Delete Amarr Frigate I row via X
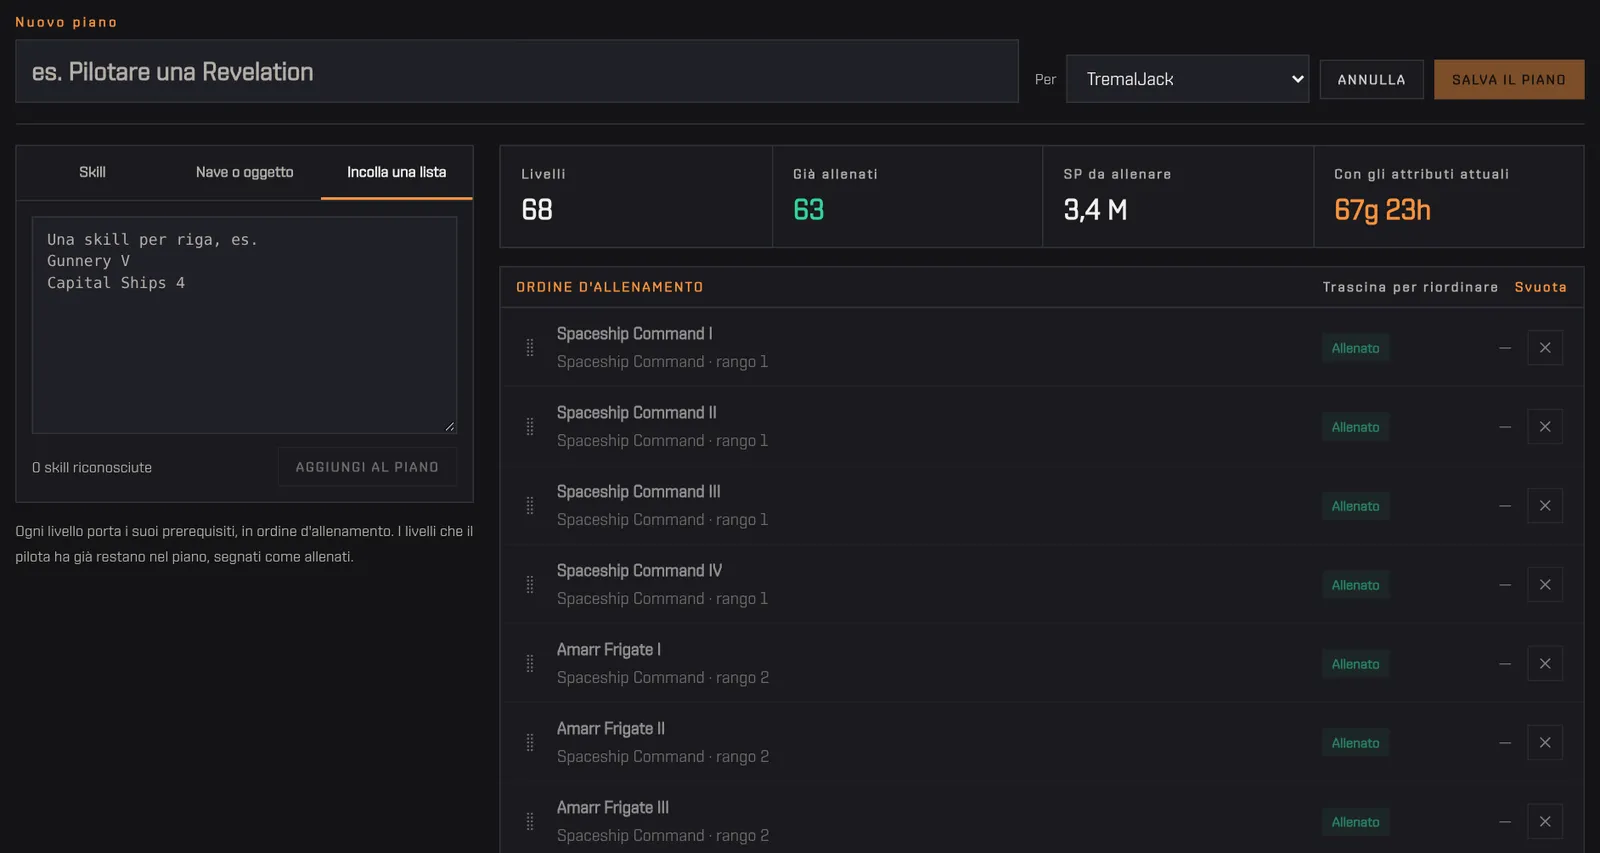1600x853 pixels. (1545, 664)
